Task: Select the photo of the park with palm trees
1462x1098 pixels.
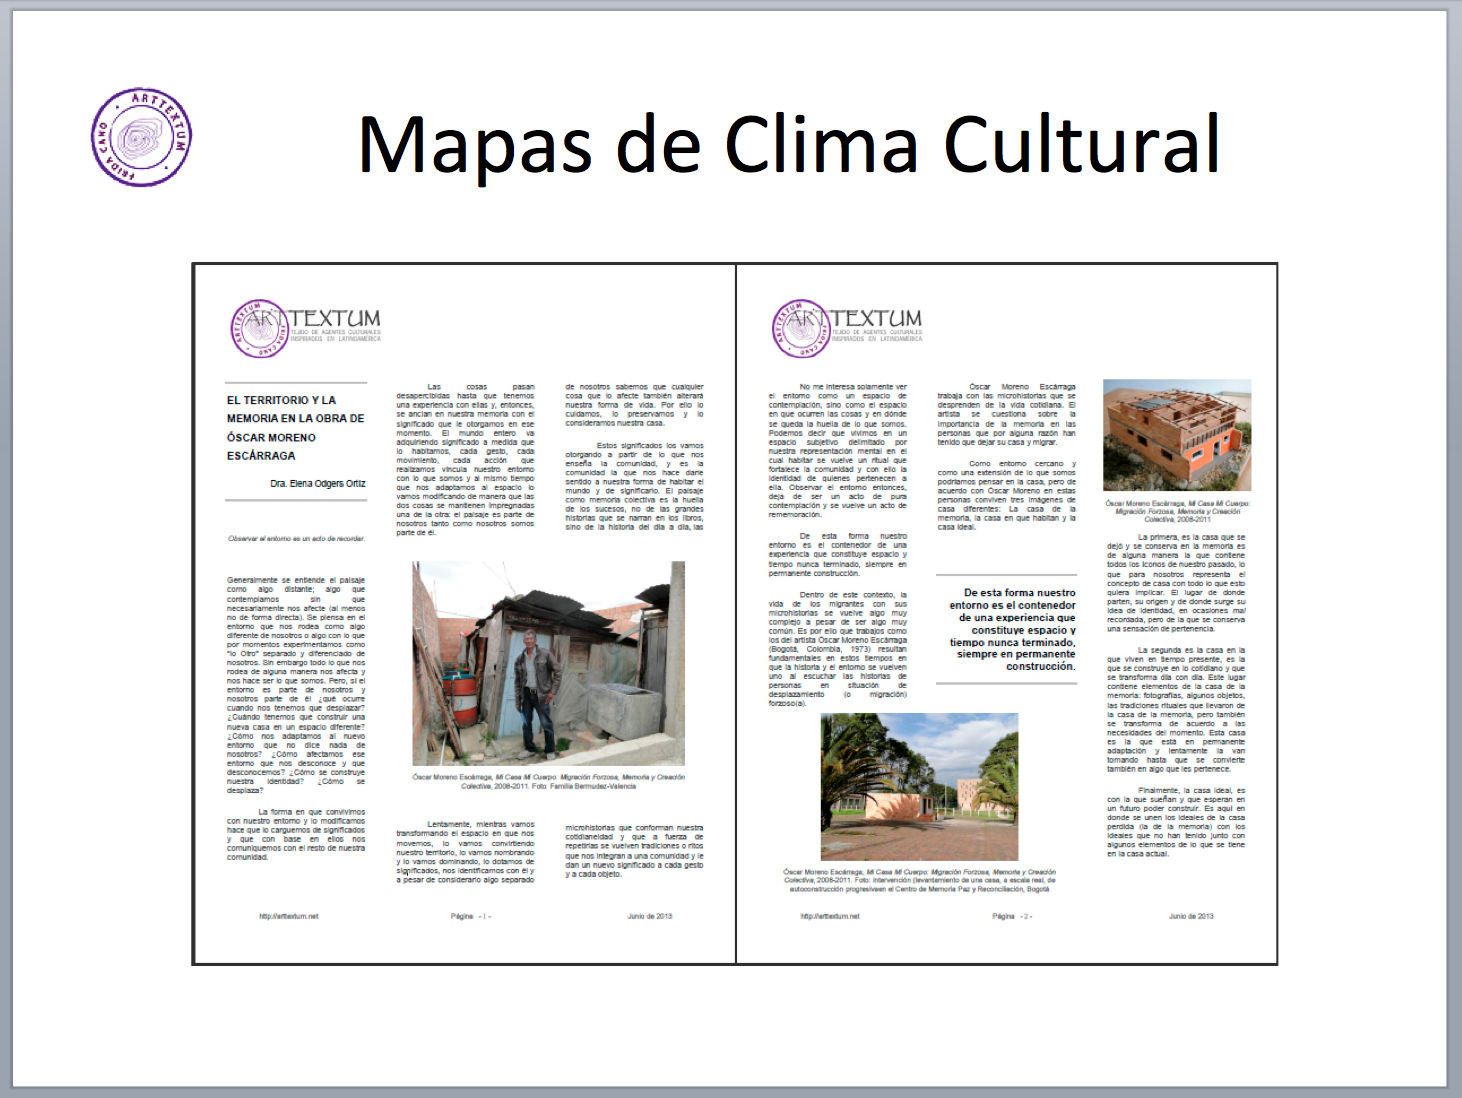Action: [x=919, y=788]
